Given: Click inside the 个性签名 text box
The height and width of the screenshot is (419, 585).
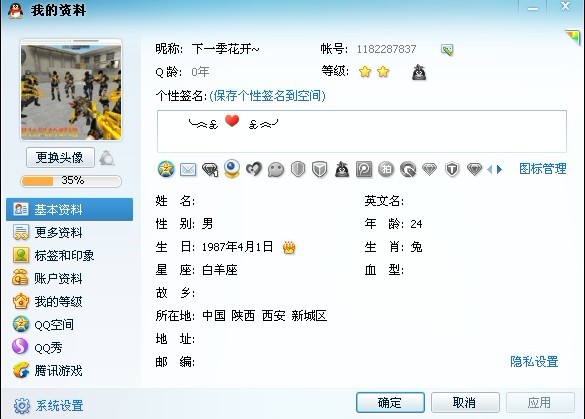Looking at the screenshot, I should click(362, 131).
